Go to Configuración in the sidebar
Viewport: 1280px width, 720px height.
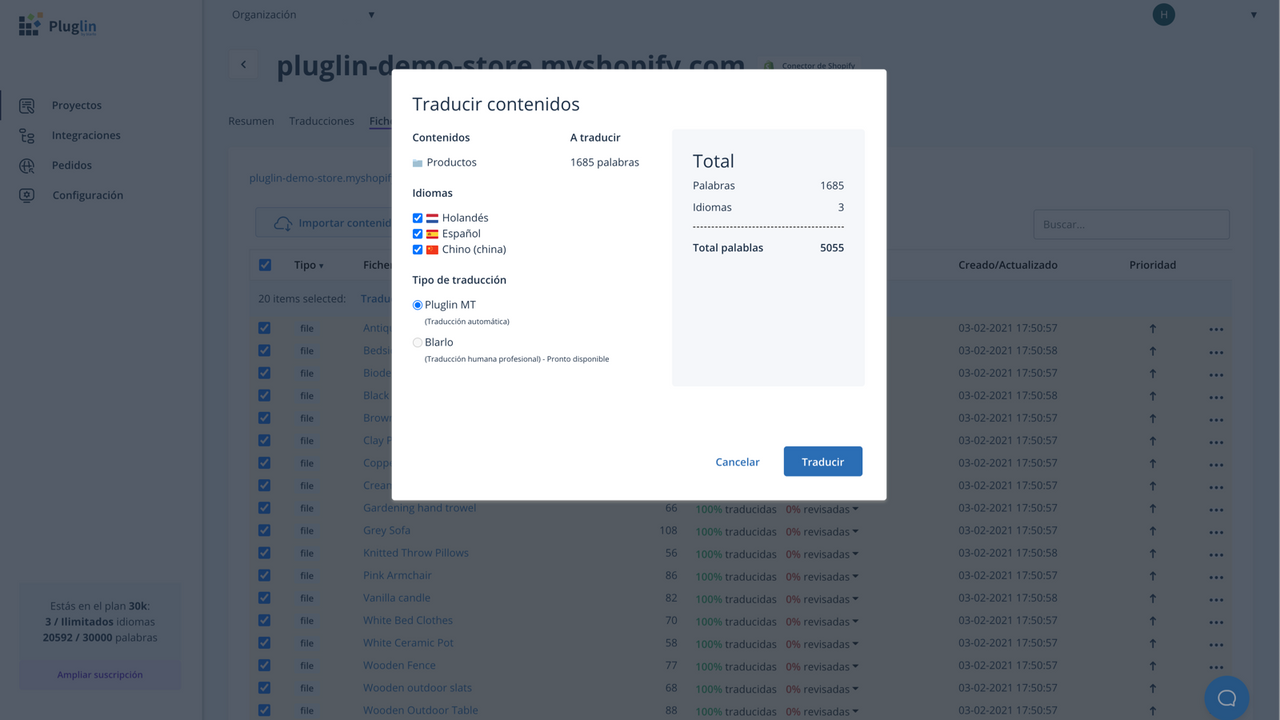coord(88,195)
